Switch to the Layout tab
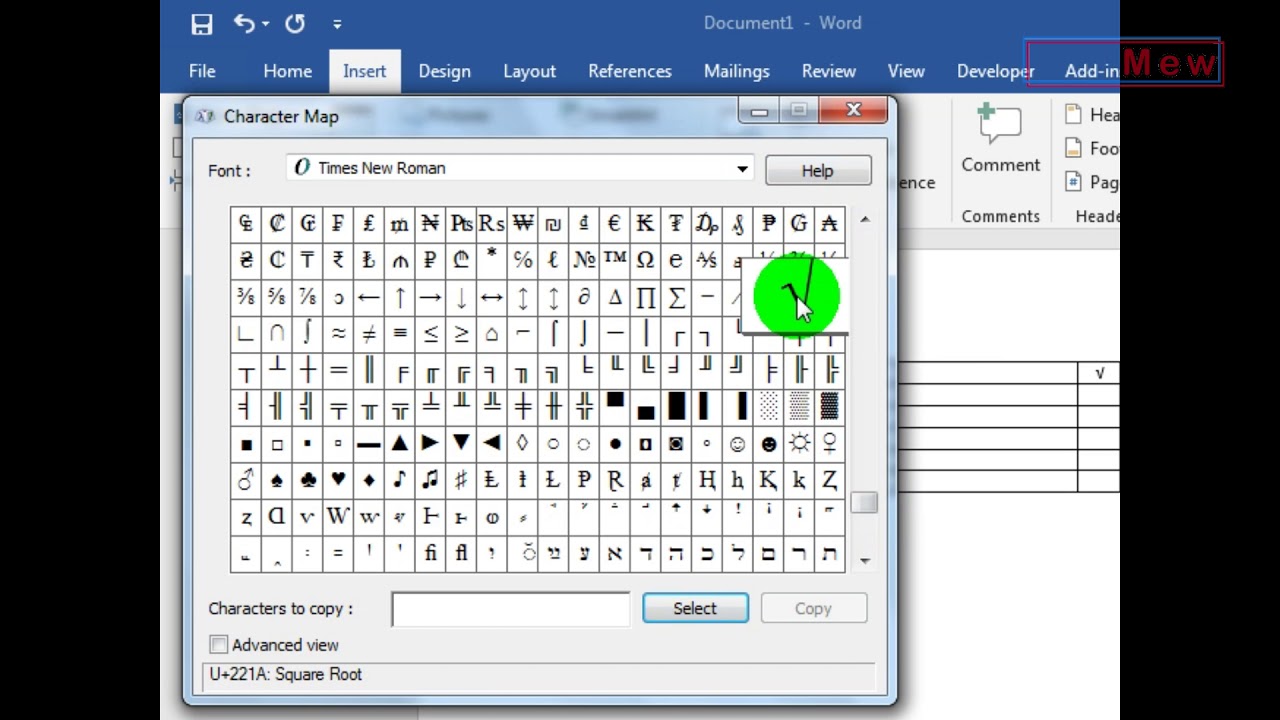 pos(529,71)
